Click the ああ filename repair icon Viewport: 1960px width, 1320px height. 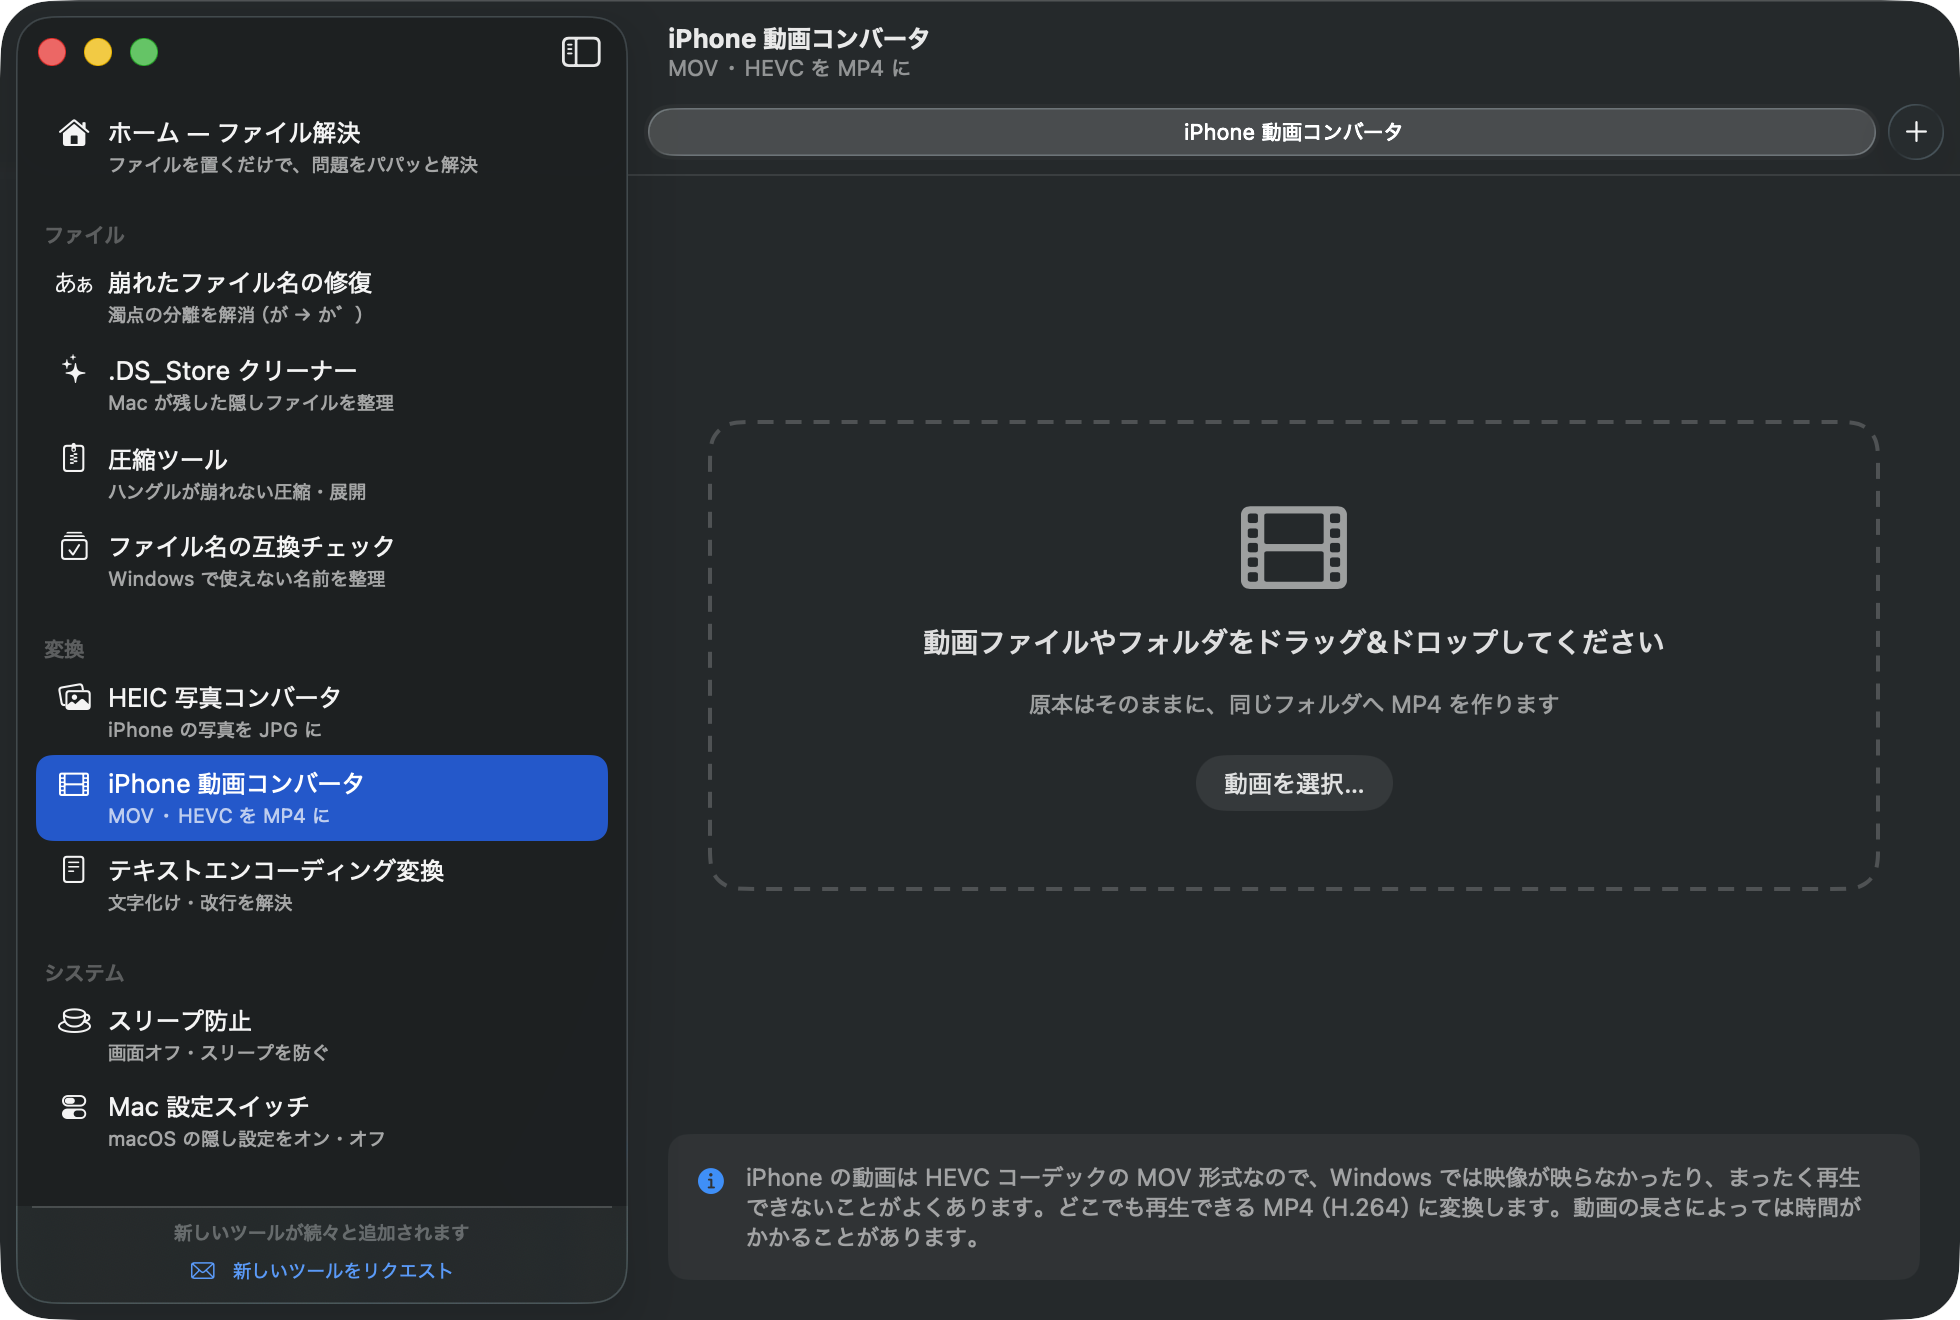74,284
